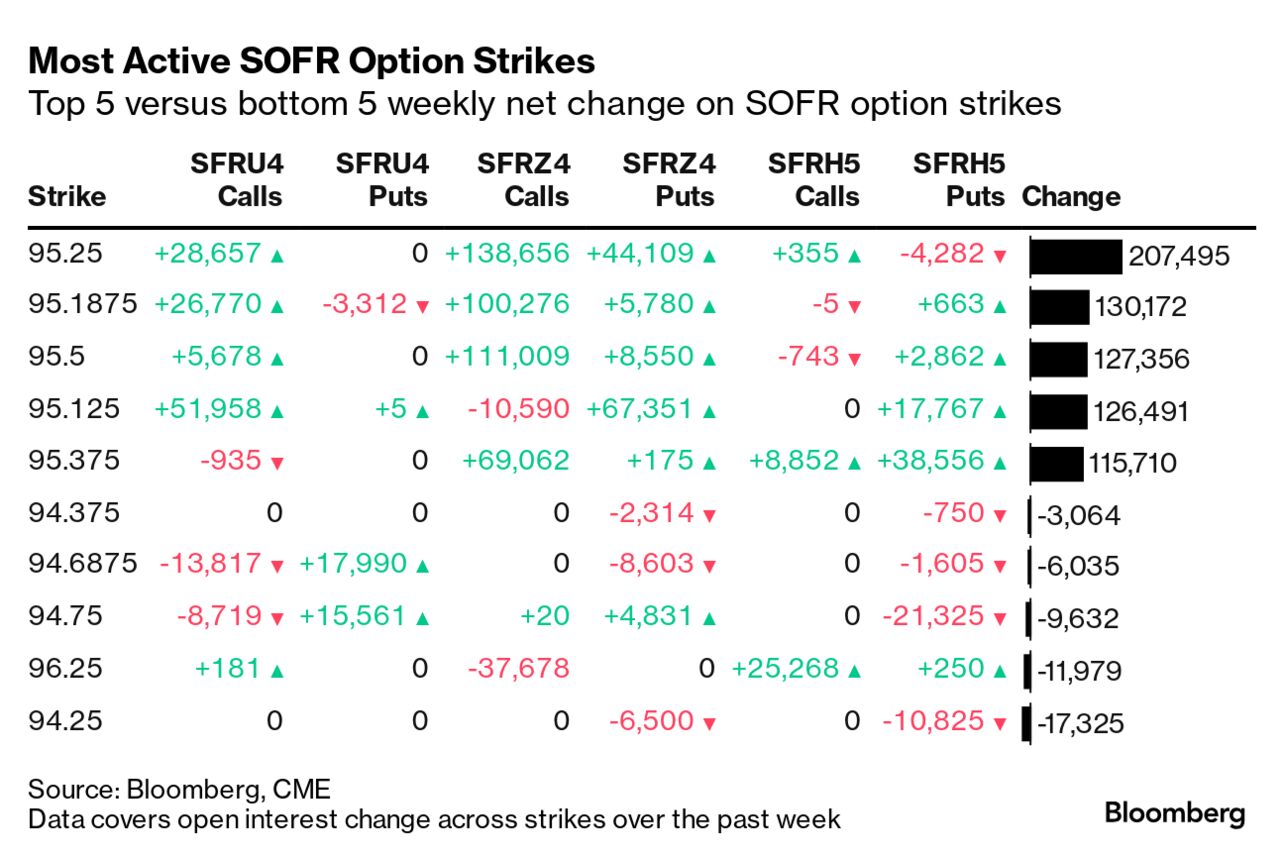The height and width of the screenshot is (858, 1284).
Task: Click the red down arrow beside -935
Action: click(x=277, y=463)
